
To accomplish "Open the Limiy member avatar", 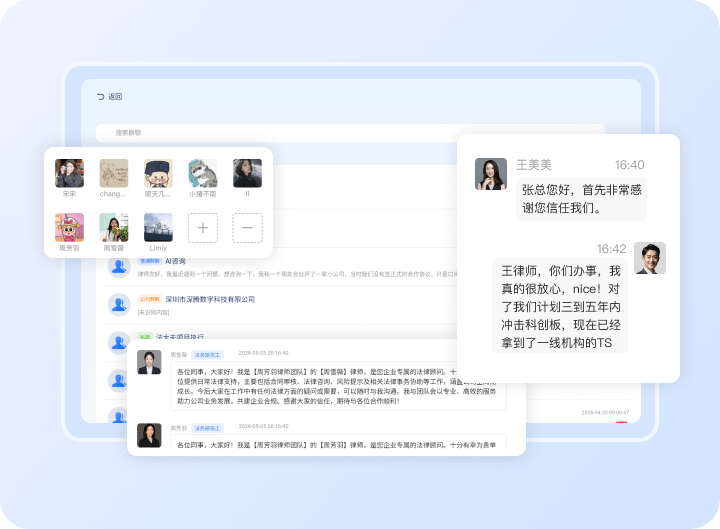I will click(x=158, y=227).
